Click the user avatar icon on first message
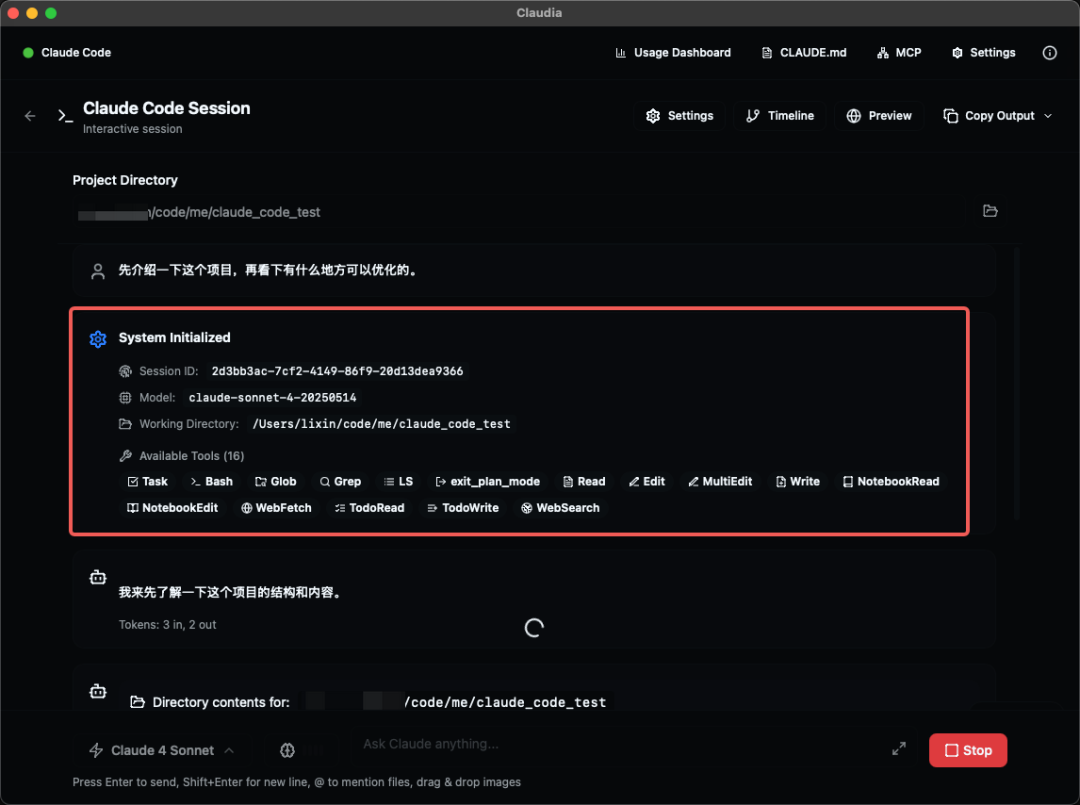The image size is (1080, 805). pos(98,271)
